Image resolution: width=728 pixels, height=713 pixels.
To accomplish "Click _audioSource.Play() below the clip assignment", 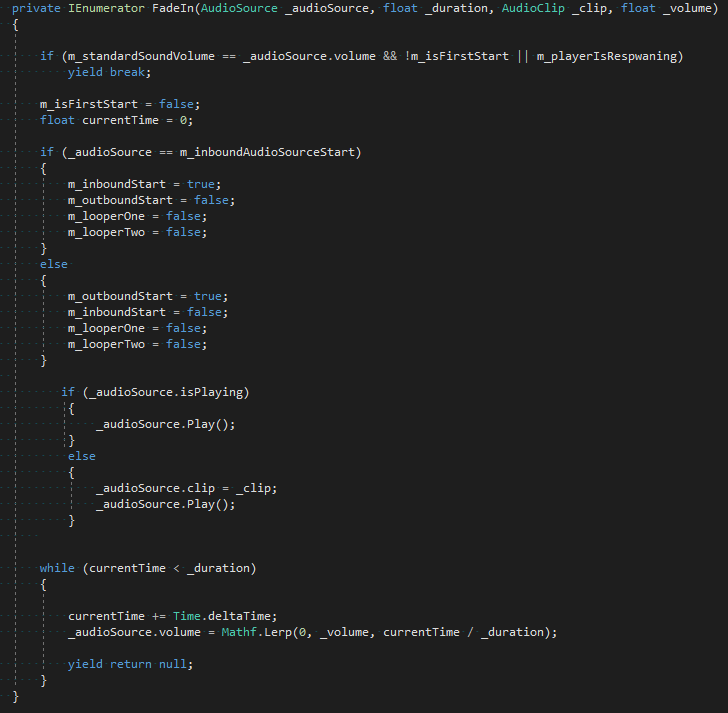I will click(165, 505).
